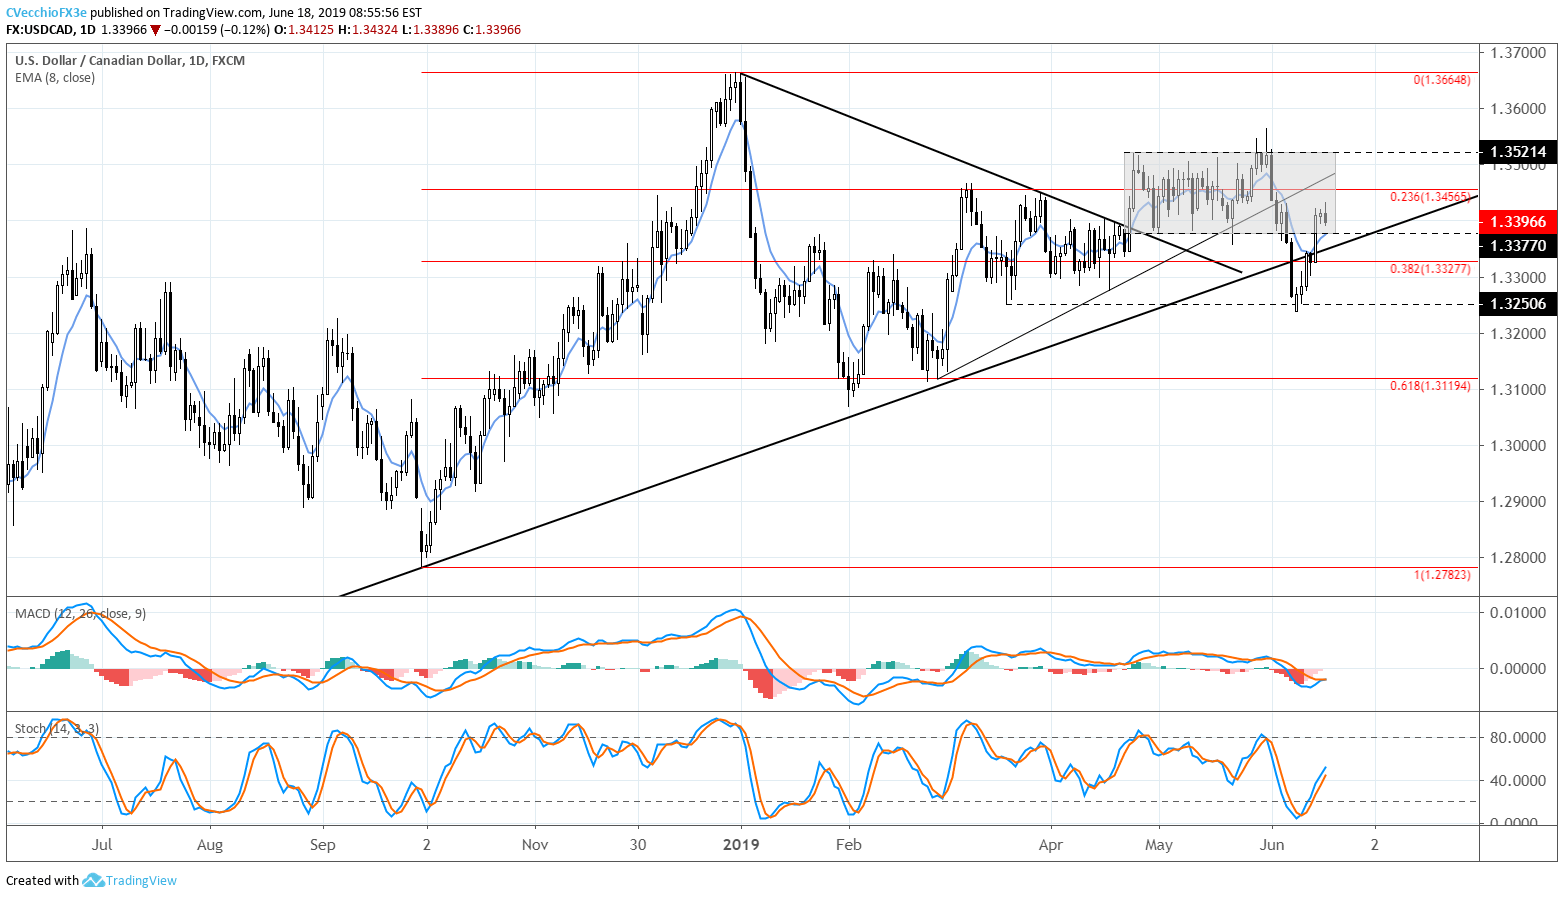
Task: Click the L:1.33896 low value in header
Action: pos(431,30)
